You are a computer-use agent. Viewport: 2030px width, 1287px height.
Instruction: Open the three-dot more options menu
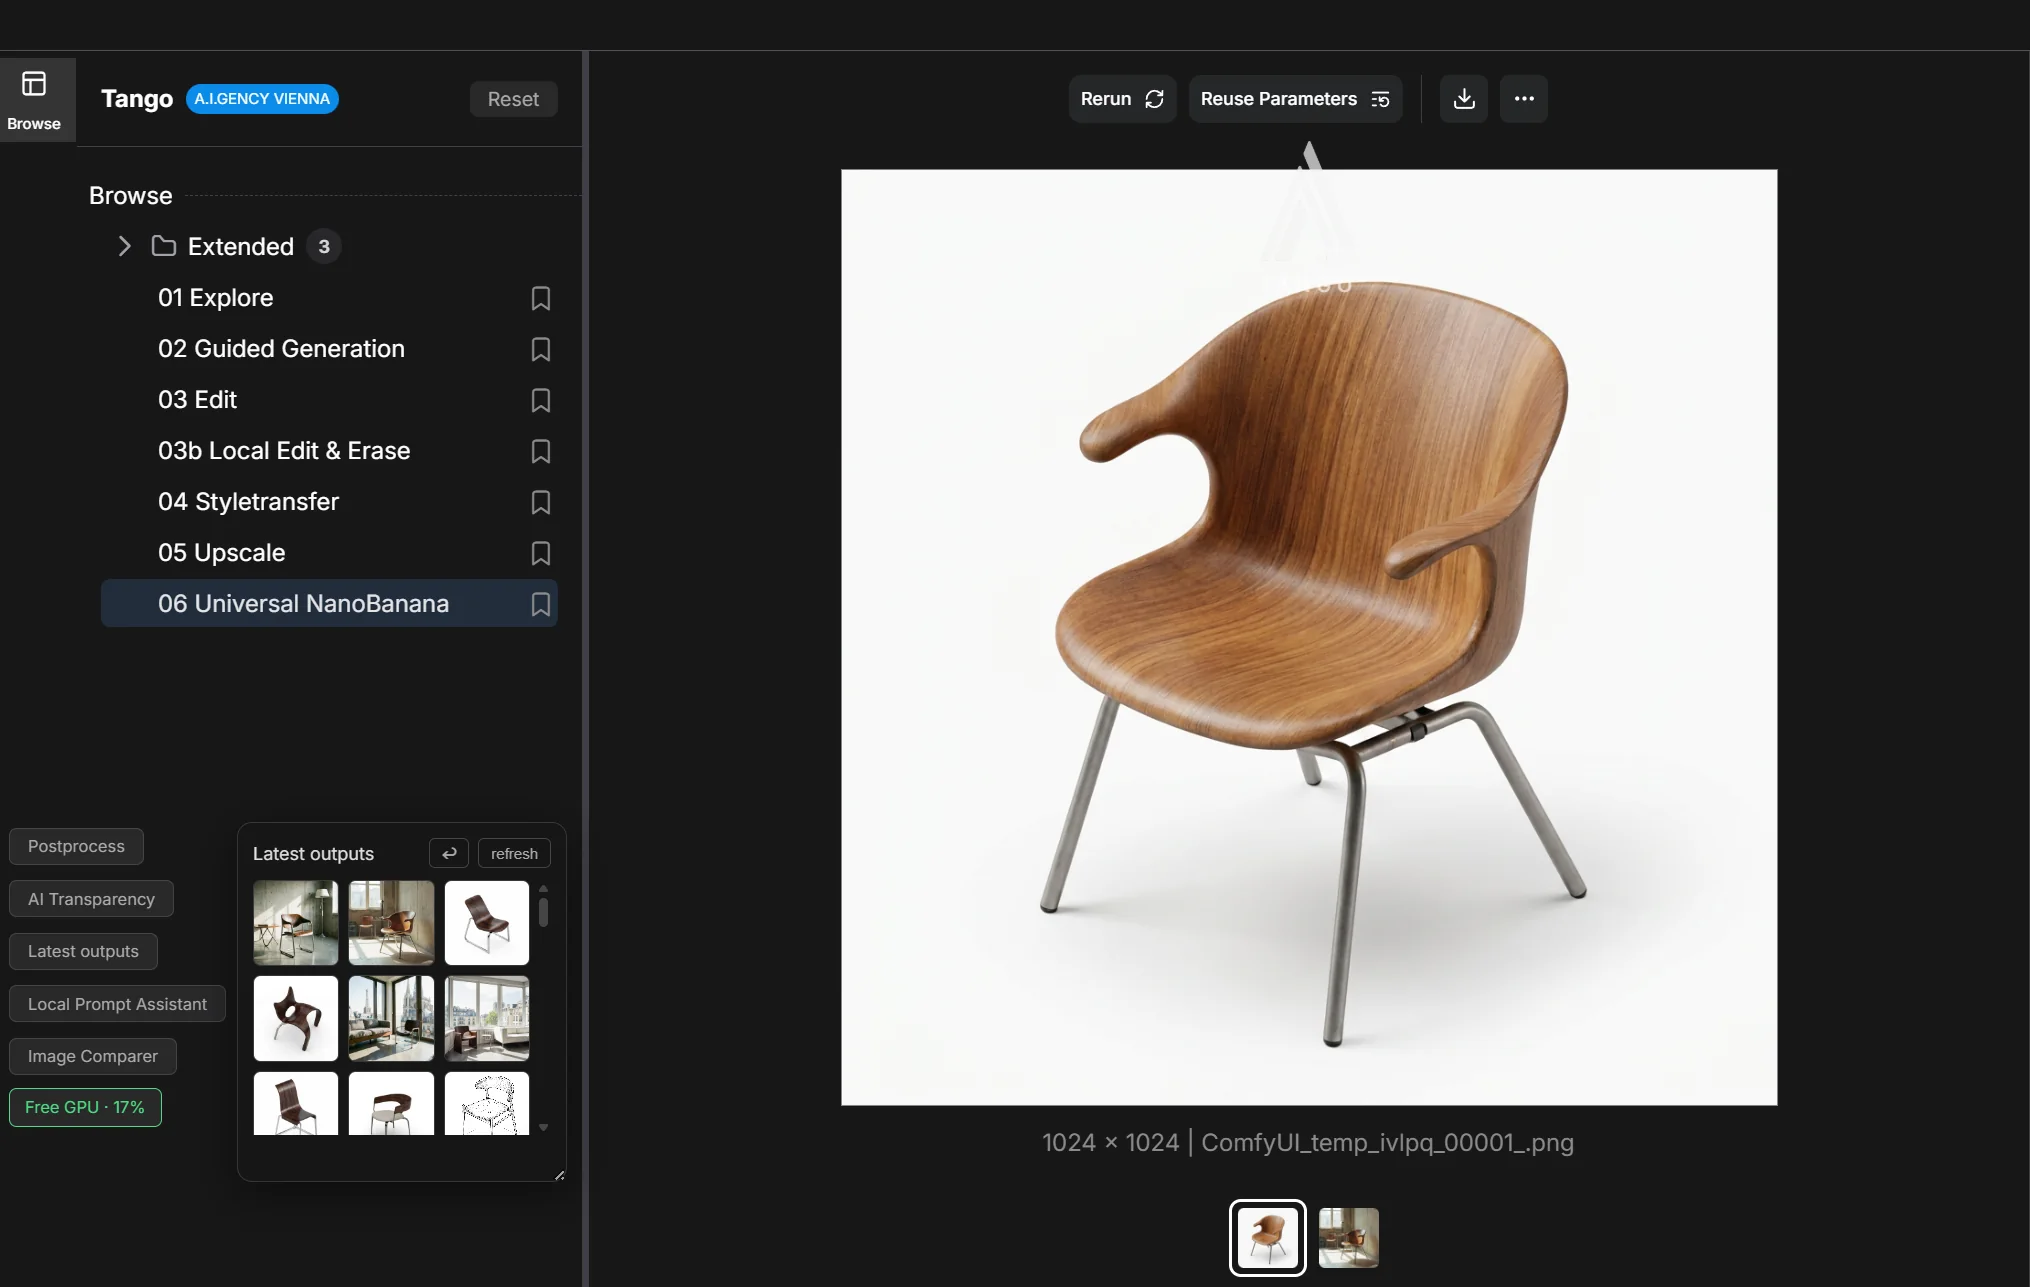pyautogui.click(x=1524, y=99)
